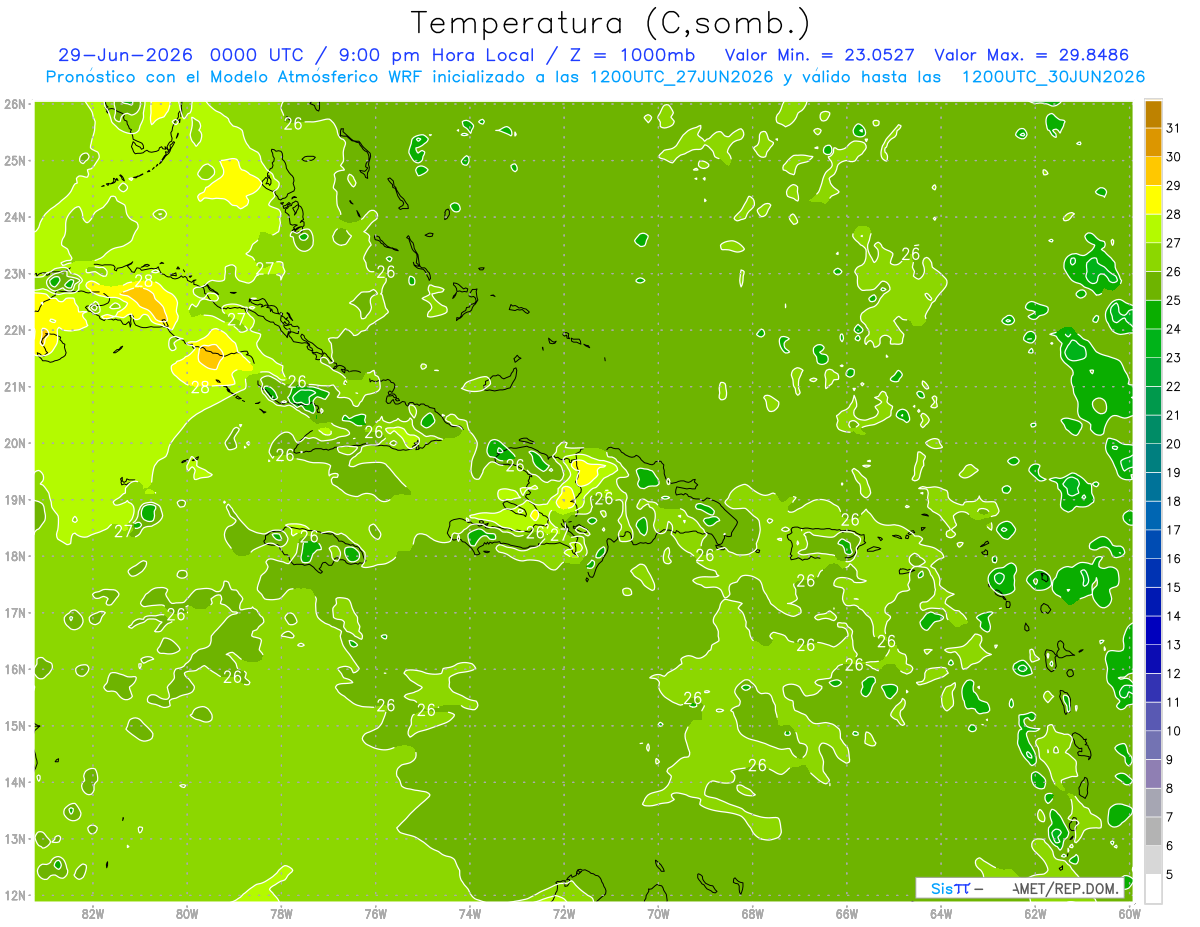Pick the yellow legend swatch between 28 and 29
Screen dimensions: 1200x927
[x=1154, y=200]
